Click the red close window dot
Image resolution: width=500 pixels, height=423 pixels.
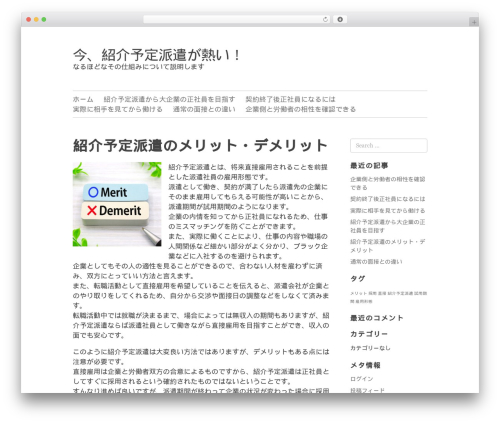coord(29,19)
